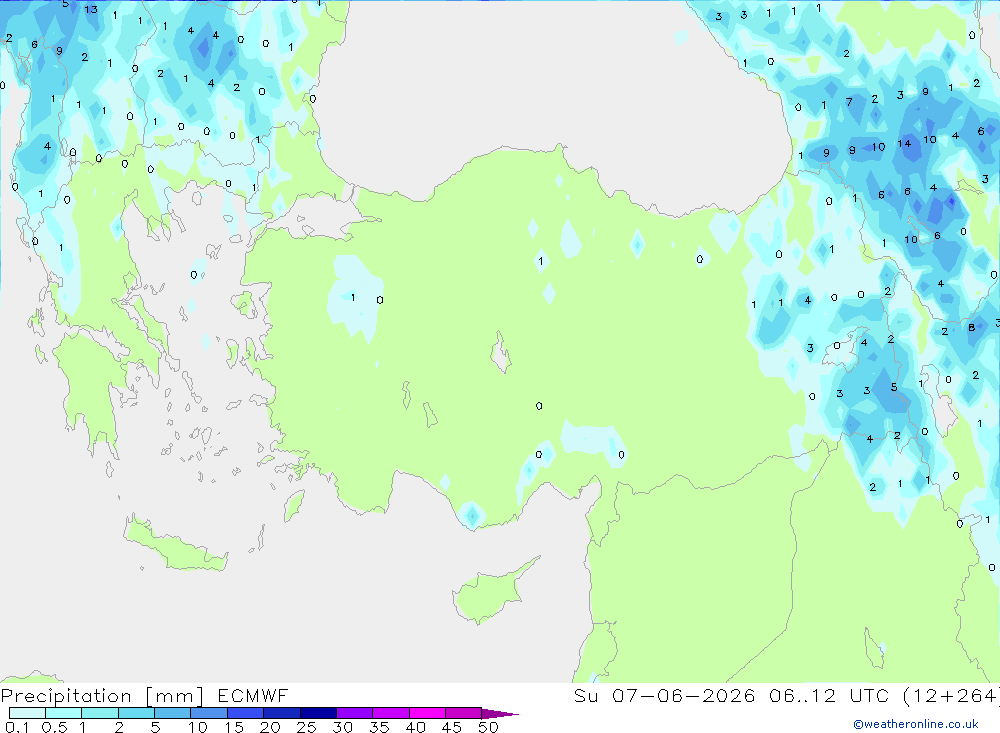This screenshot has height=733, width=1000.
Task: Select the 35–40 mm violet legend swatch
Action: (391, 713)
